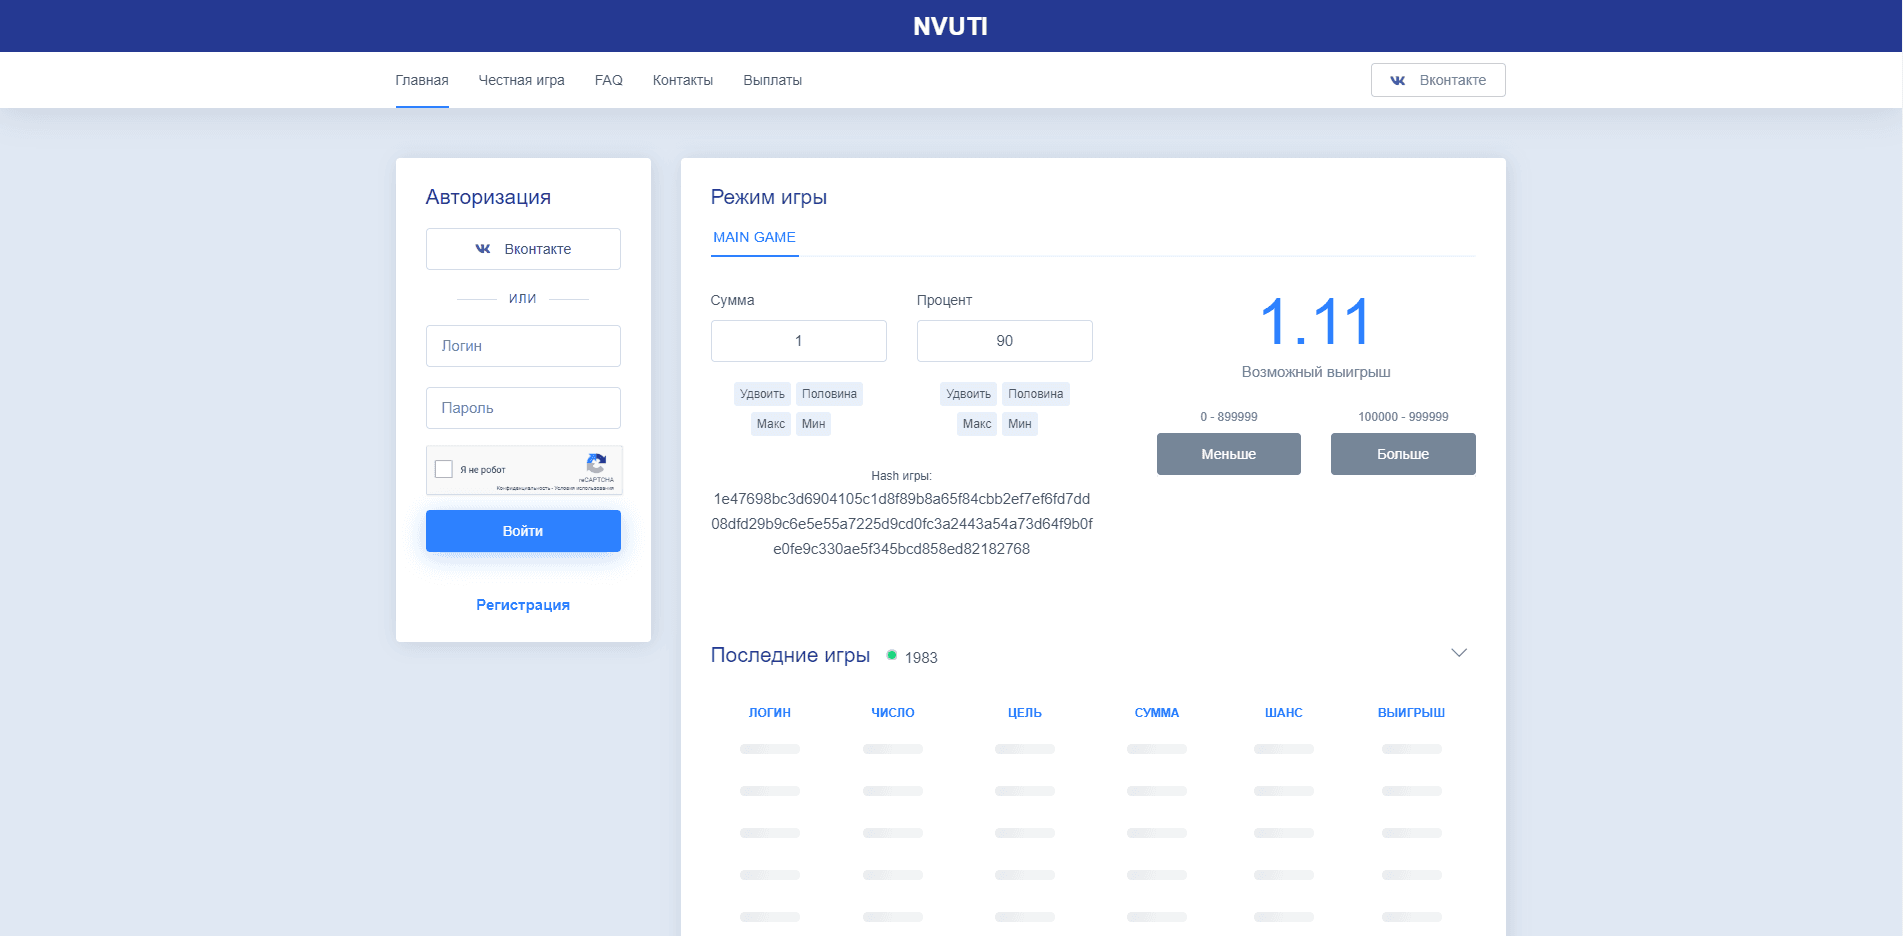Viewport: 1903px width, 936px height.
Task: Open the Регистрация link
Action: tap(522, 605)
